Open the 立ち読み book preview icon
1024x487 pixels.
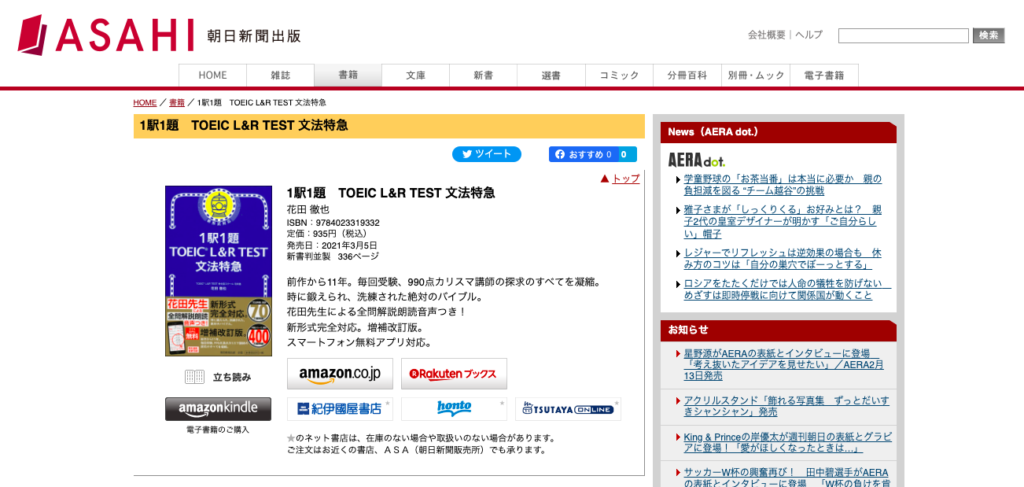point(195,377)
